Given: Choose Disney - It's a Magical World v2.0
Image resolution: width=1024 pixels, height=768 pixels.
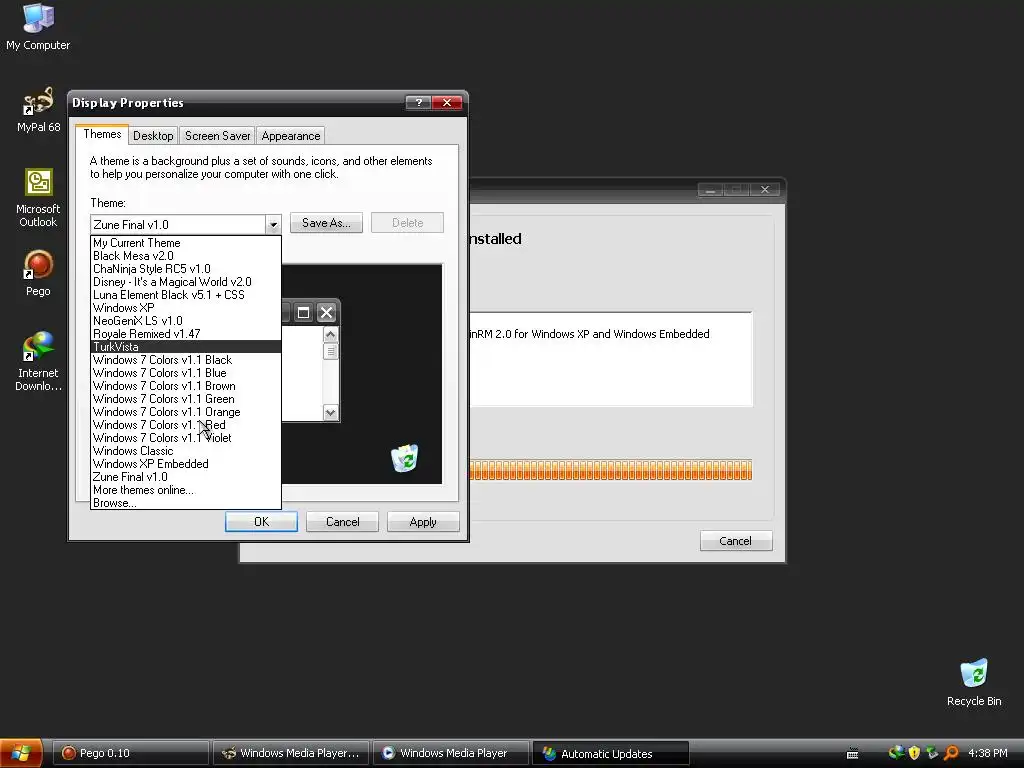Looking at the screenshot, I should tap(185, 282).
